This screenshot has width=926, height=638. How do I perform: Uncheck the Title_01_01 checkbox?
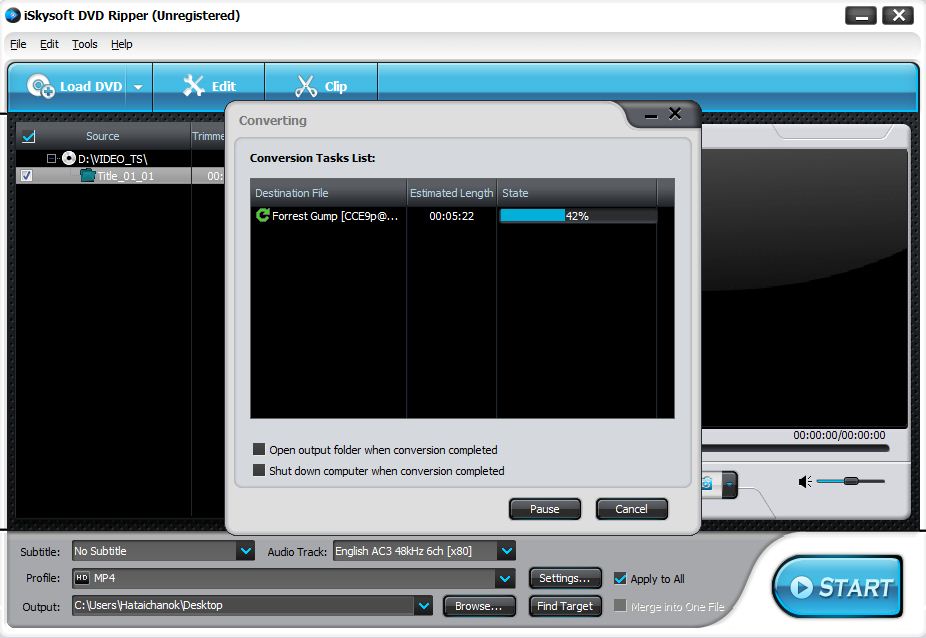(x=27, y=175)
